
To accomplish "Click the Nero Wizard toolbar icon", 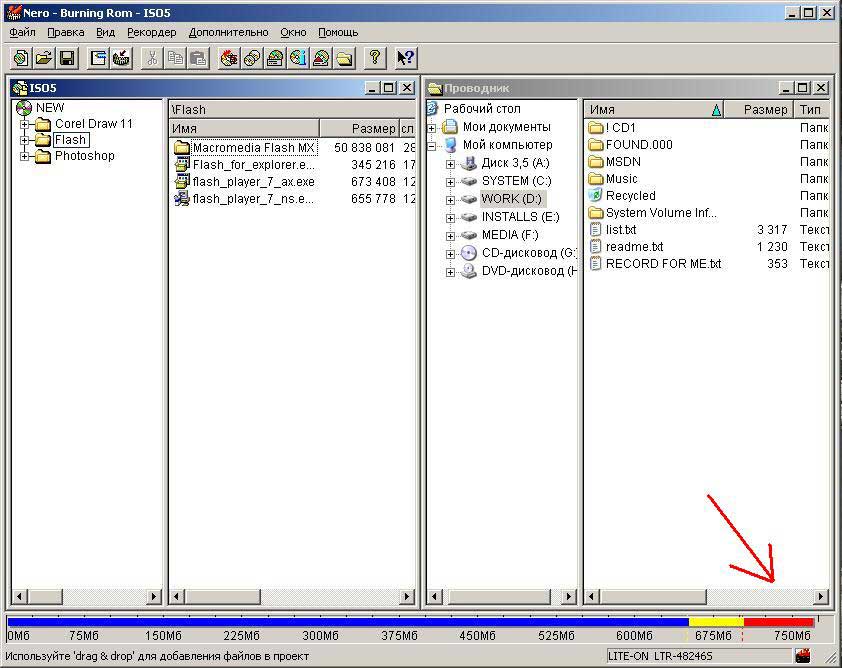I will pyautogui.click(x=121, y=57).
